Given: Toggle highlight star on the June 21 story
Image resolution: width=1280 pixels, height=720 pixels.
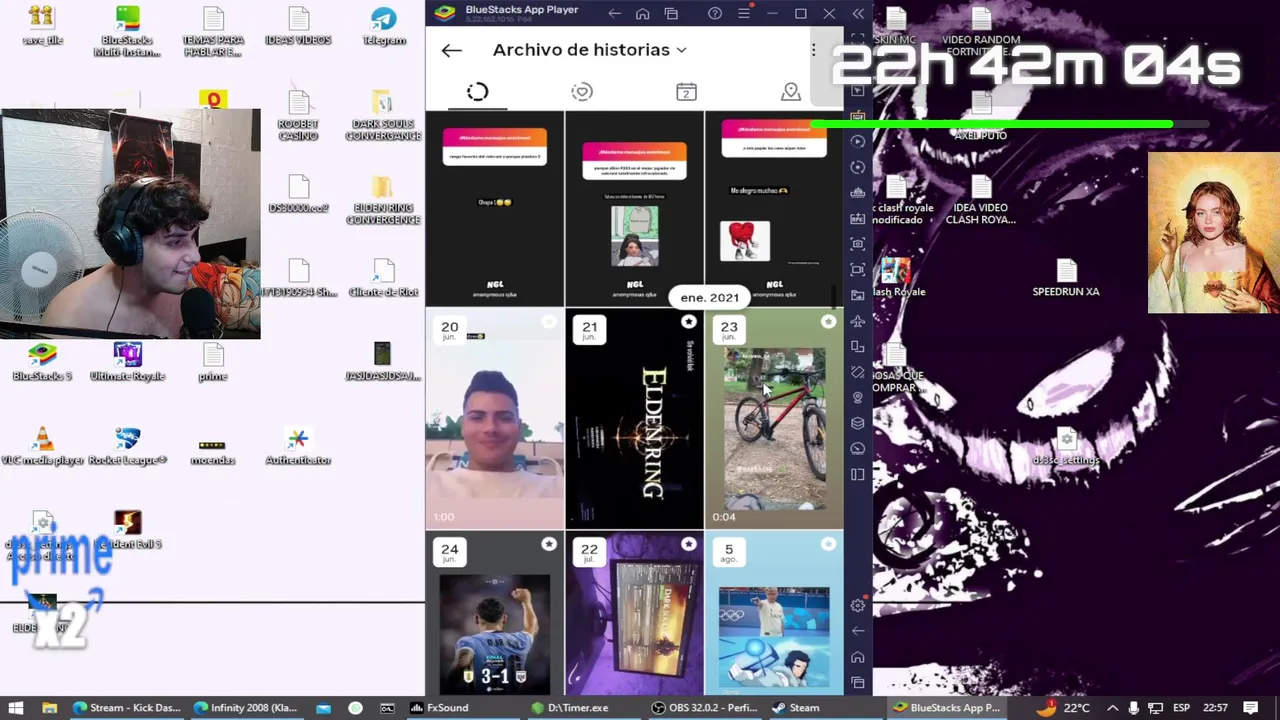Looking at the screenshot, I should coord(689,322).
